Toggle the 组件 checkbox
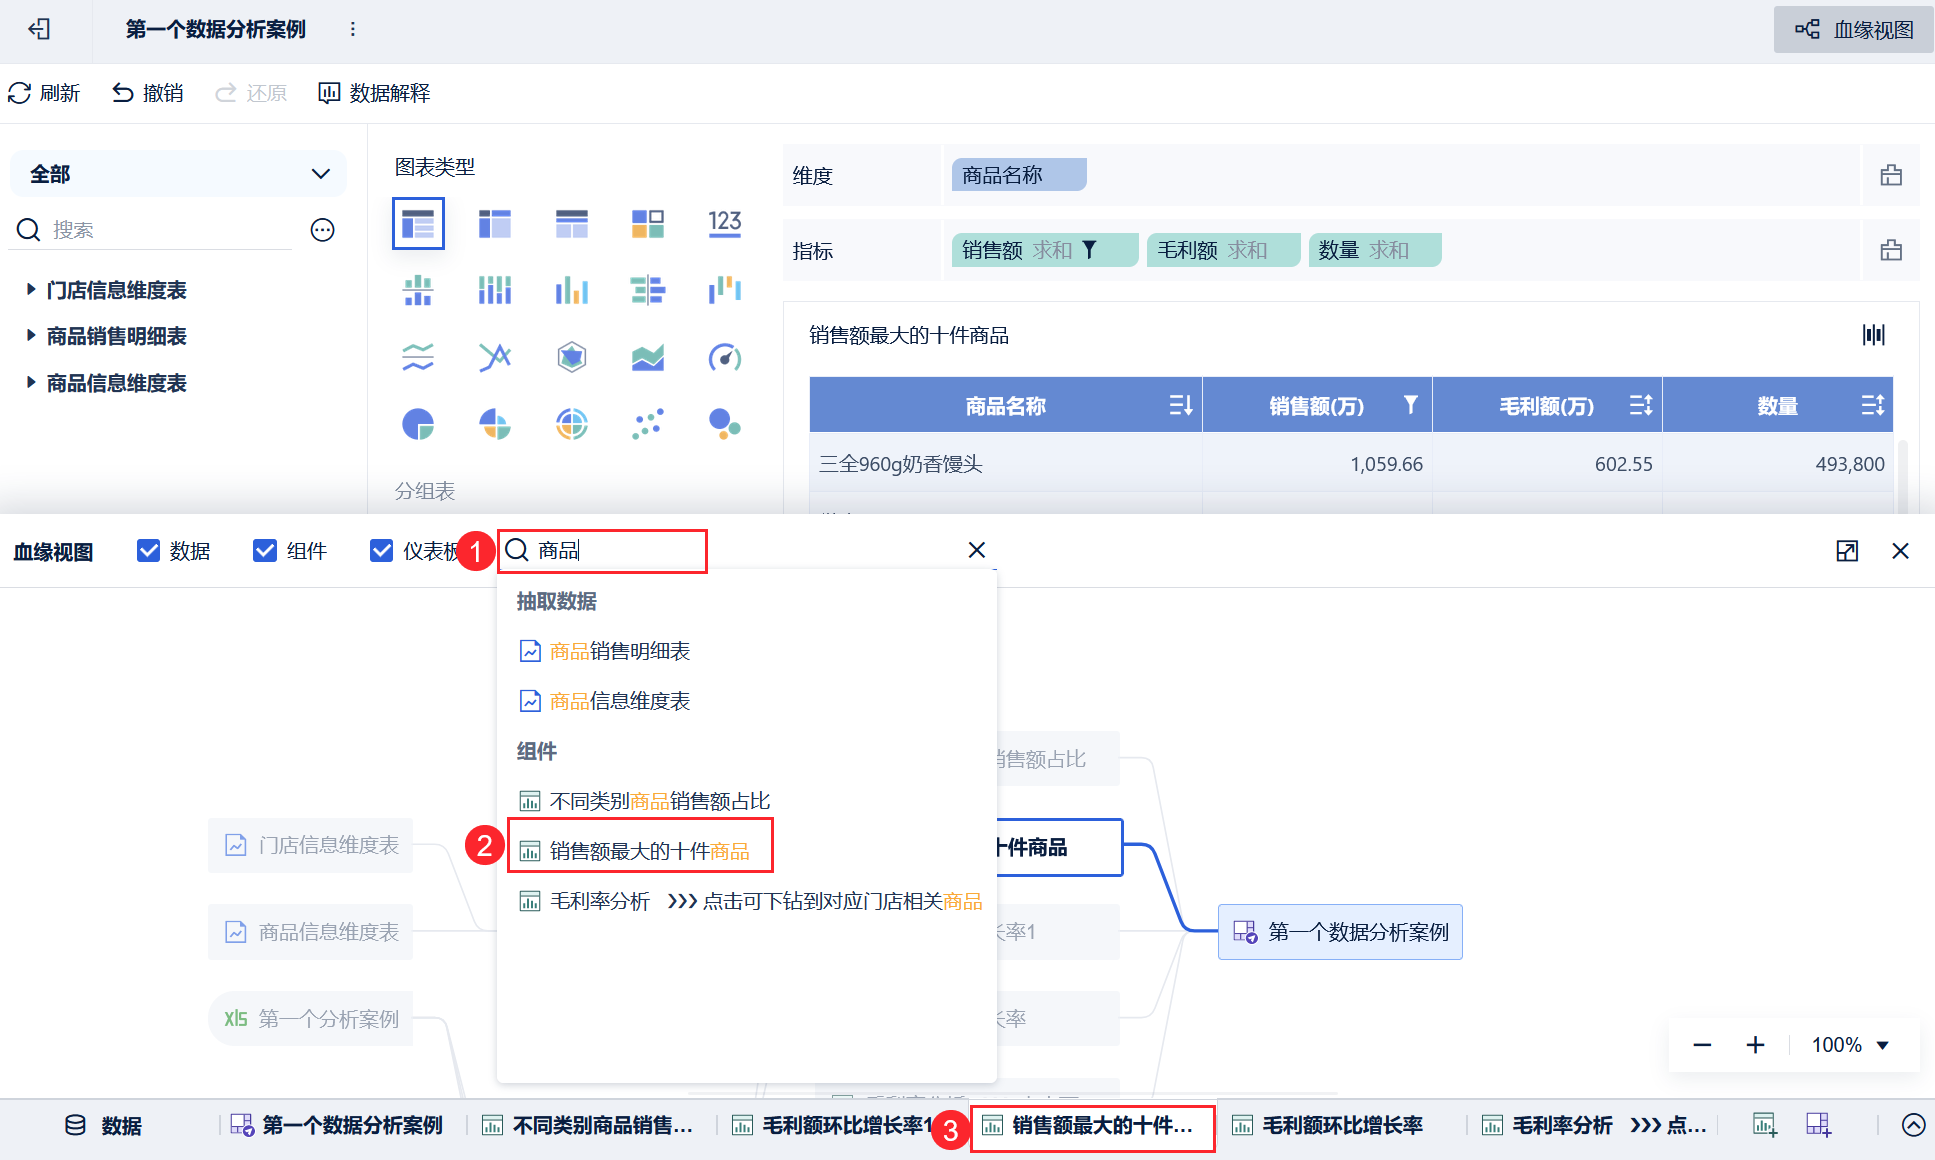Screen dimensions: 1935x1160 [x=265, y=551]
